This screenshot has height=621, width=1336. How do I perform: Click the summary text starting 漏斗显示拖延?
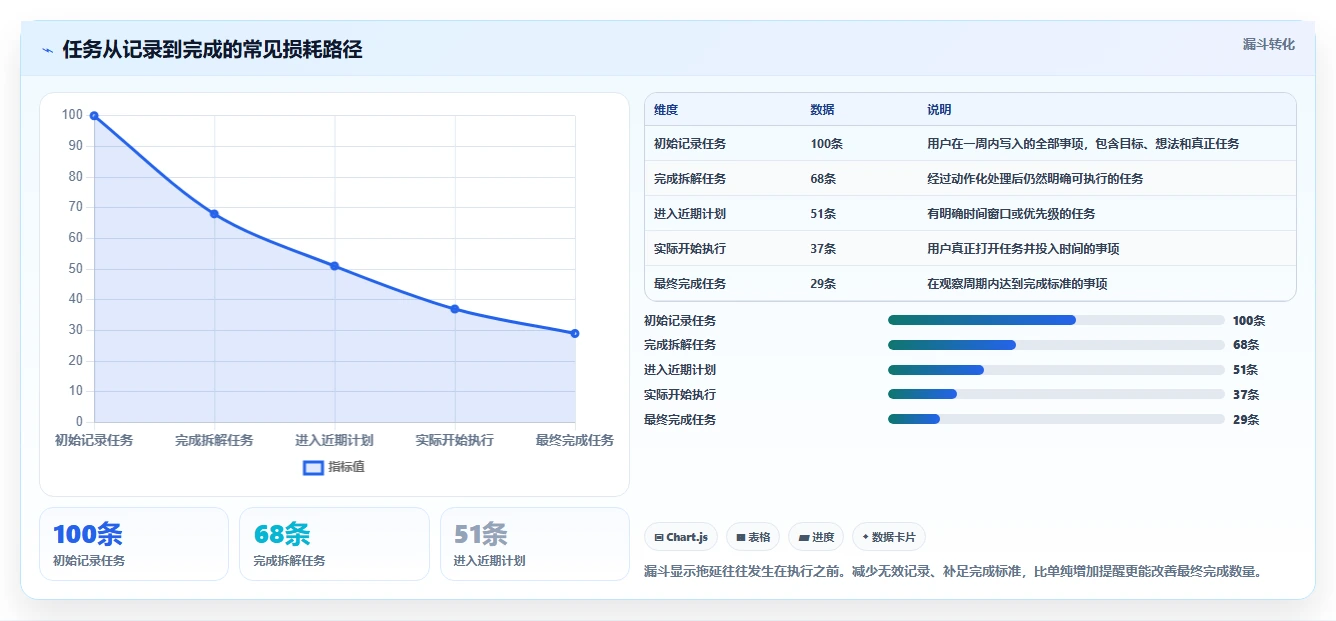[954, 572]
